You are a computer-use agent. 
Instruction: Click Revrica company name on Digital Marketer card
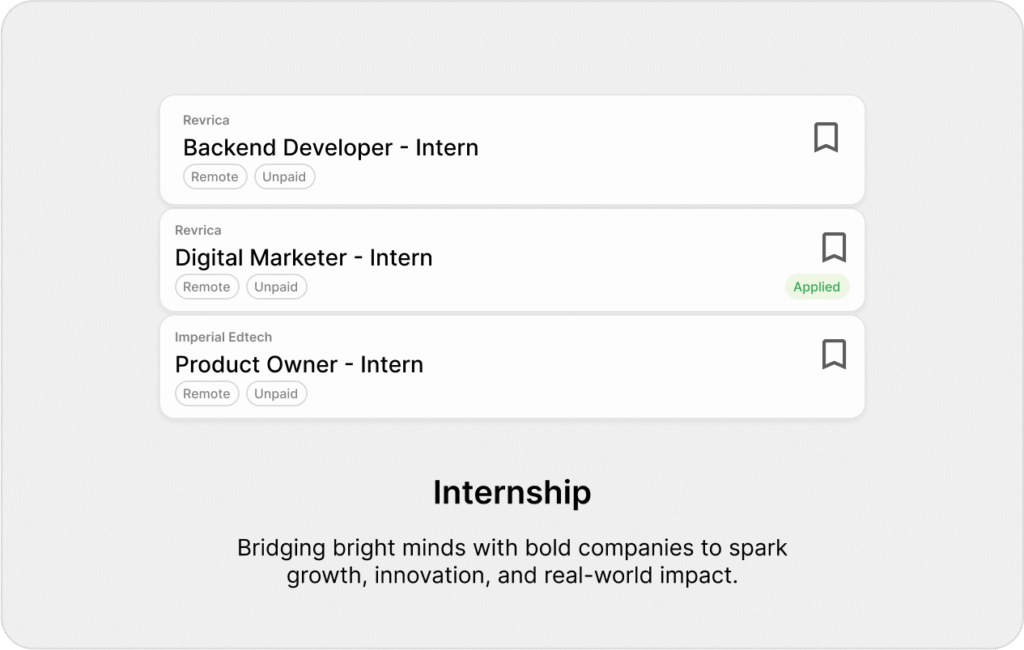tap(198, 230)
